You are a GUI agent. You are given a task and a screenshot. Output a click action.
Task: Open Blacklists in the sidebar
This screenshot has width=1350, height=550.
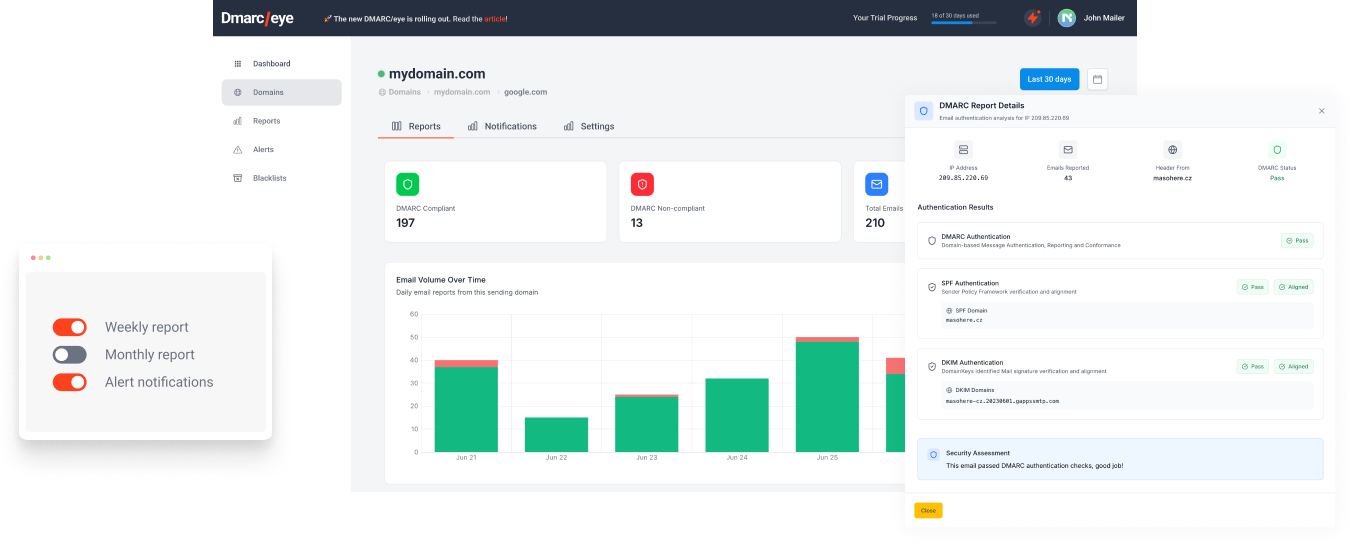[x=269, y=178]
